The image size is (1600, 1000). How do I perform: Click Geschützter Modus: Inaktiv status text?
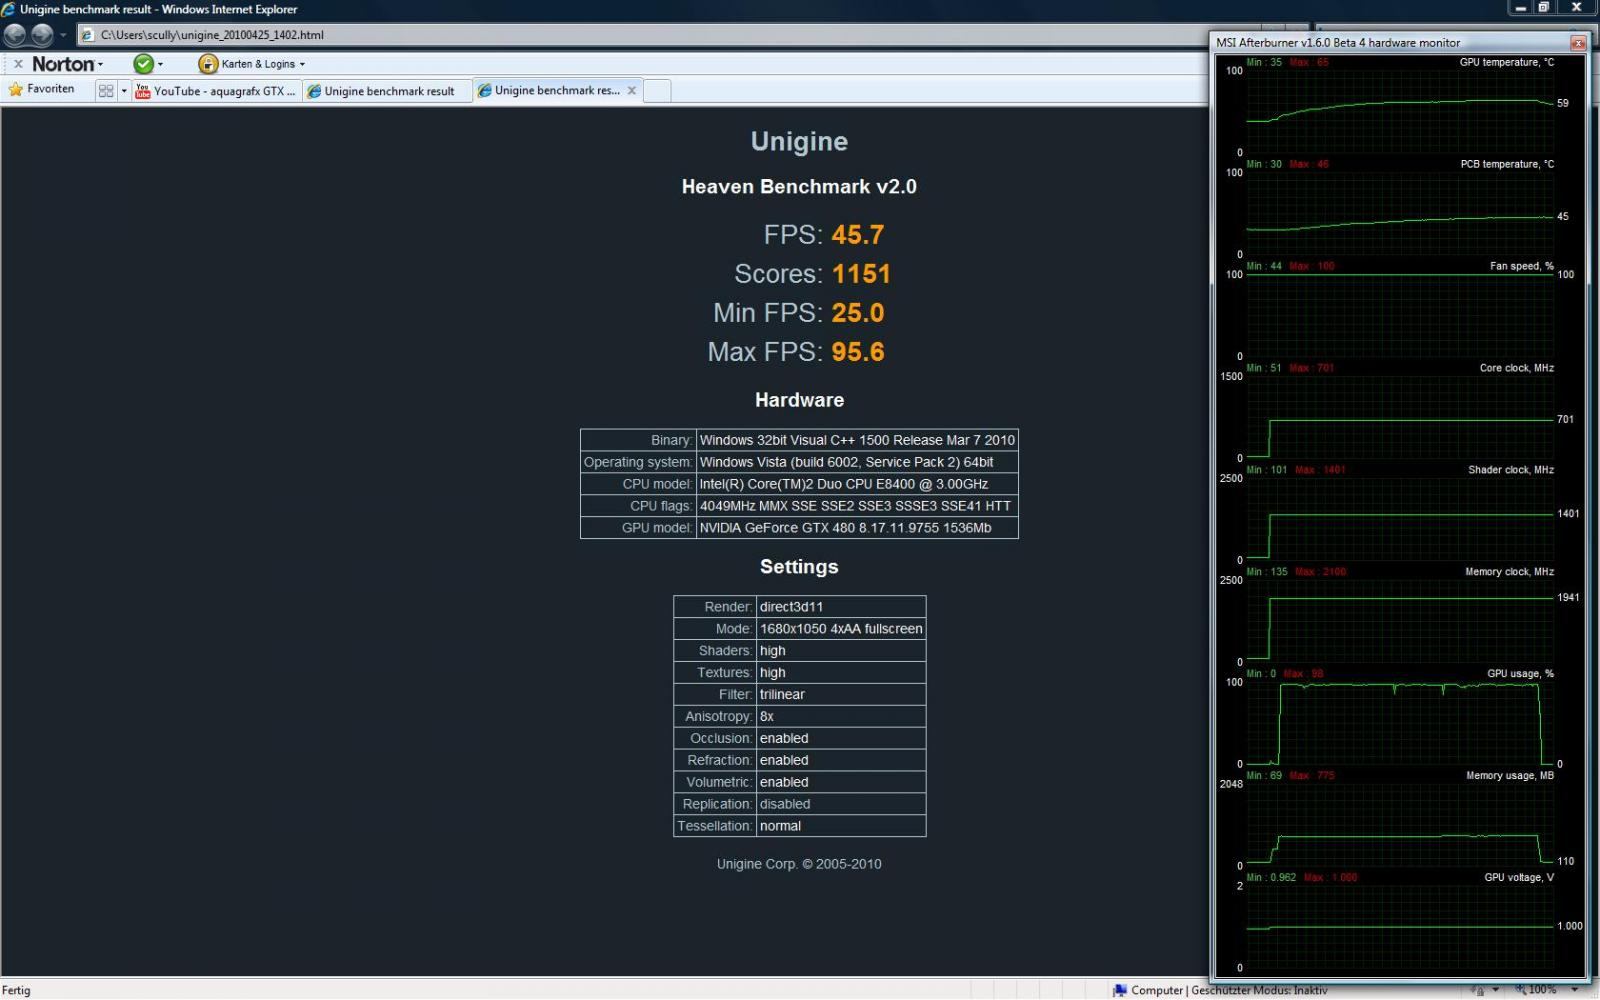pyautogui.click(x=1259, y=990)
